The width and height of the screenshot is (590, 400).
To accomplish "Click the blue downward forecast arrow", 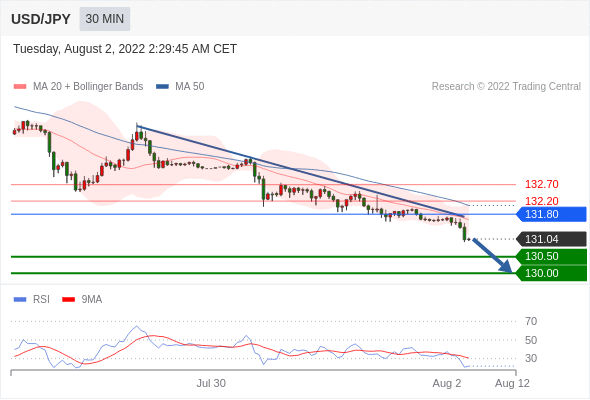I will 493,256.
